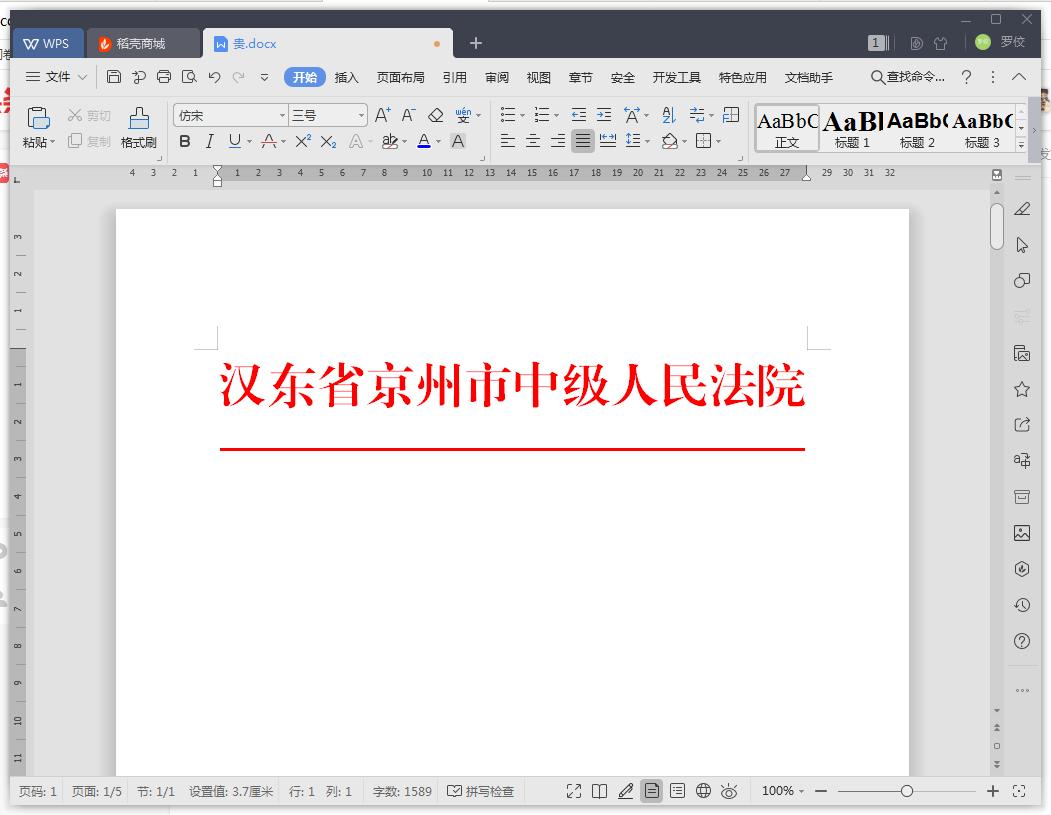Viewport: 1051px width, 815px height.
Task: Toggle italic formatting
Action: click(x=210, y=141)
